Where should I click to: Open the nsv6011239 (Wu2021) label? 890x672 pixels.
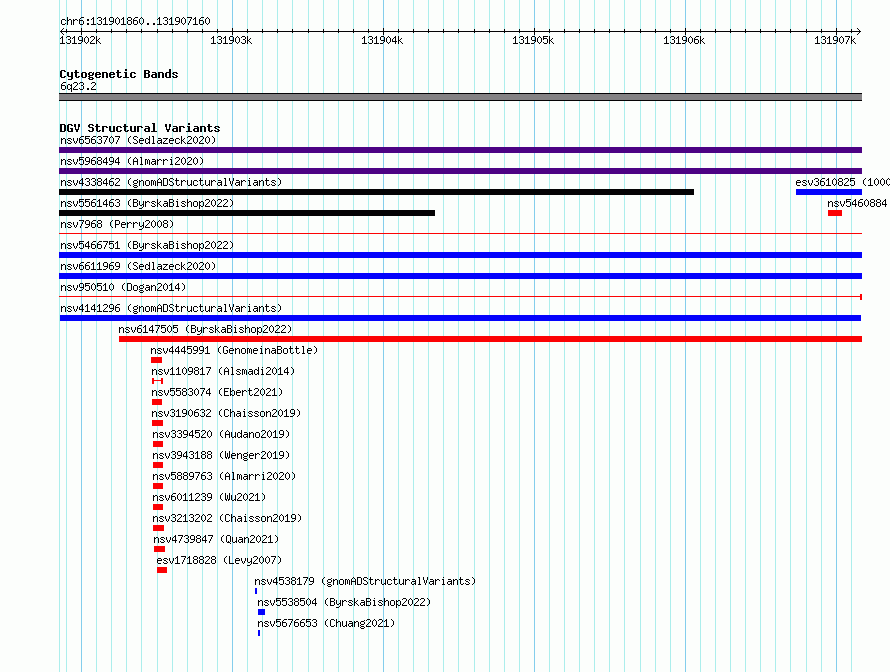pos(209,497)
